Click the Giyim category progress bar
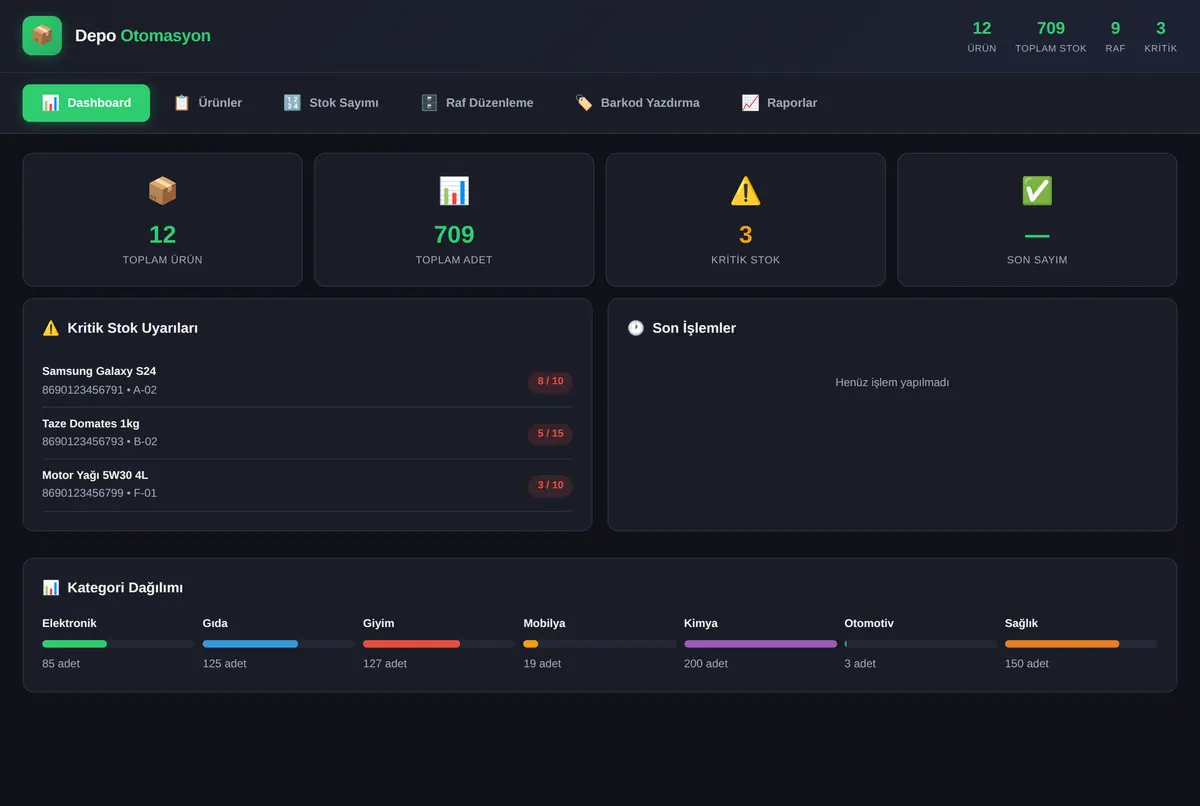 [x=439, y=644]
